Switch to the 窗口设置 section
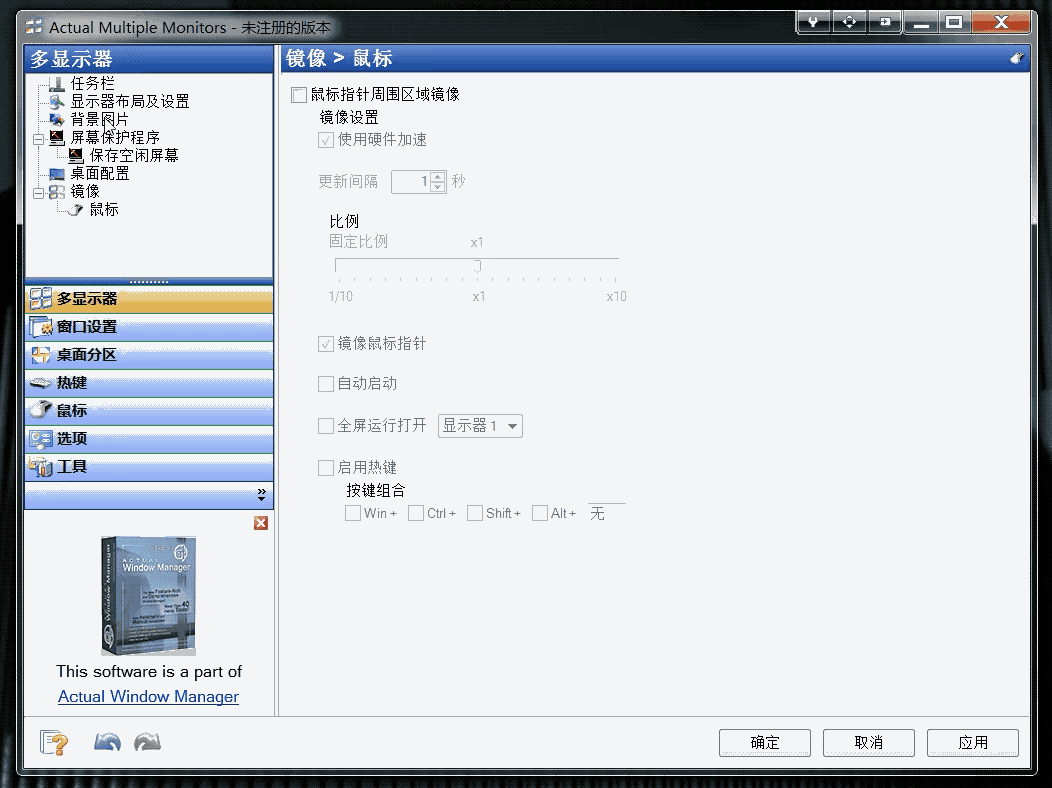 (x=149, y=327)
